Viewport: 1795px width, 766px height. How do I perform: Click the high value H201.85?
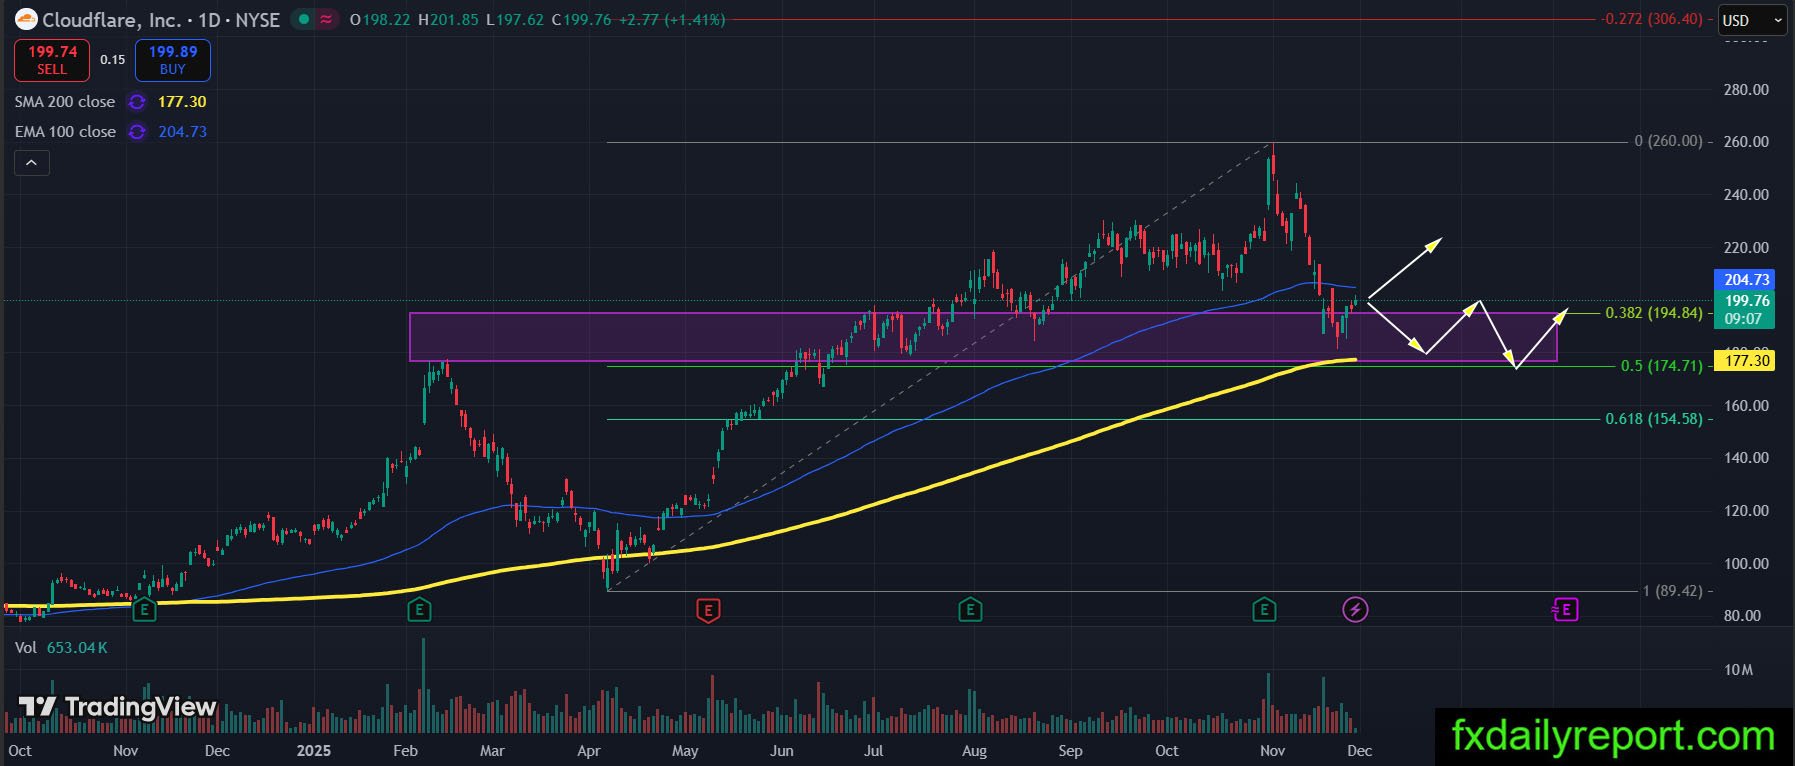[448, 19]
